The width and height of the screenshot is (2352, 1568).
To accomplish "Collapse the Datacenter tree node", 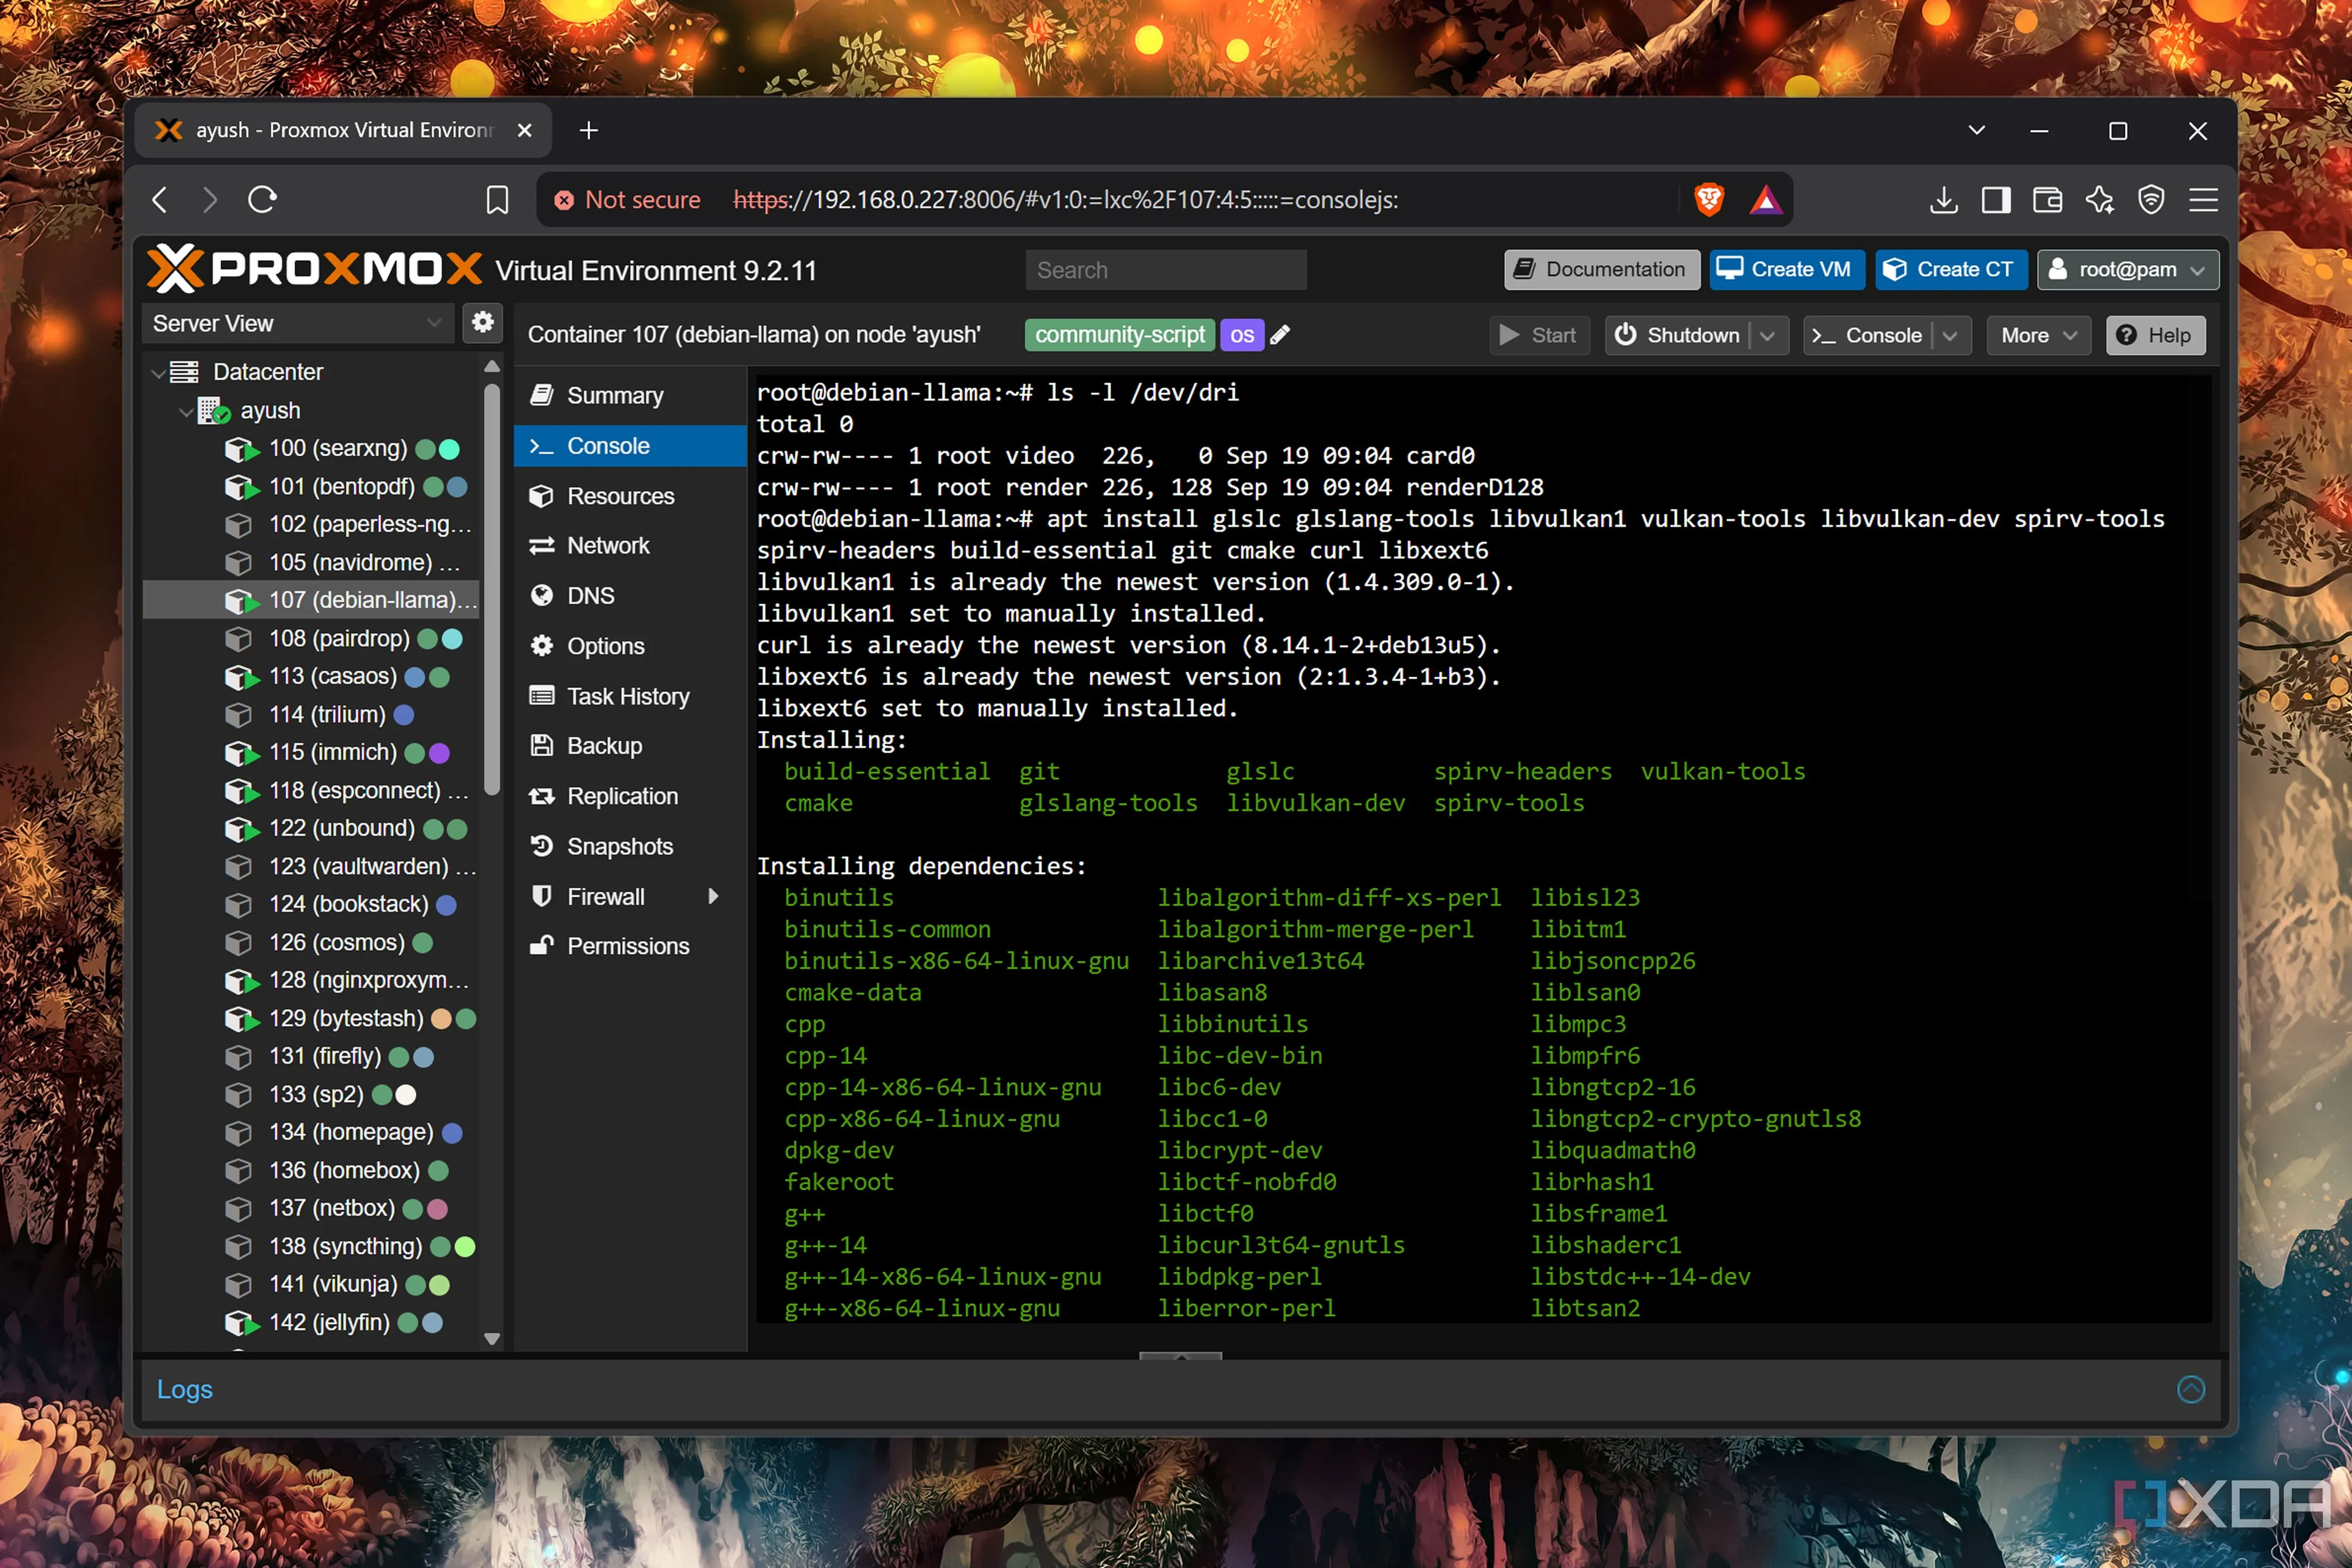I will (x=158, y=373).
